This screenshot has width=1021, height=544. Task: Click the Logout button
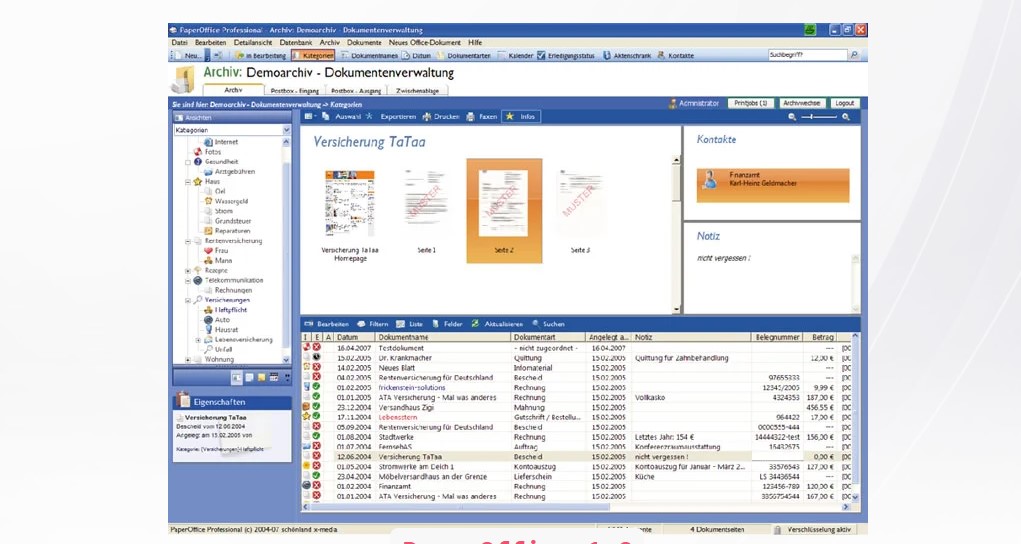pyautogui.click(x=845, y=103)
